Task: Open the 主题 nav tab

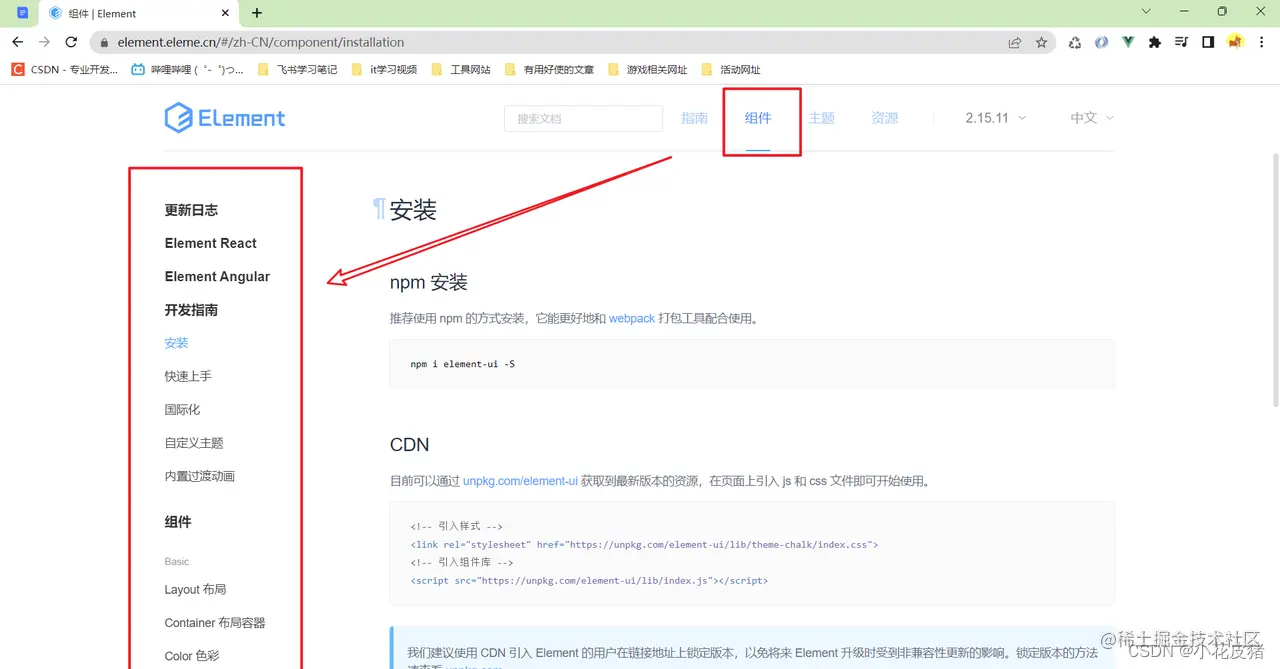Action: click(x=821, y=118)
